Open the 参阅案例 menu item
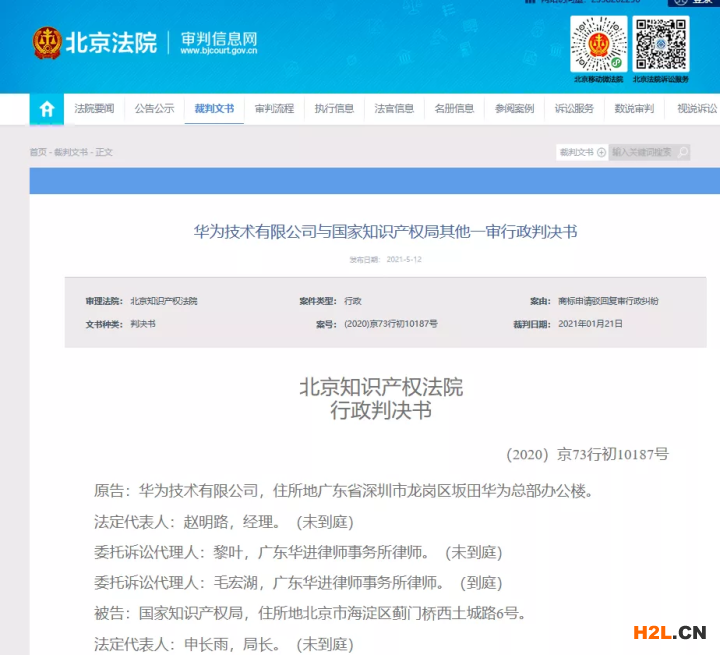 [x=514, y=109]
